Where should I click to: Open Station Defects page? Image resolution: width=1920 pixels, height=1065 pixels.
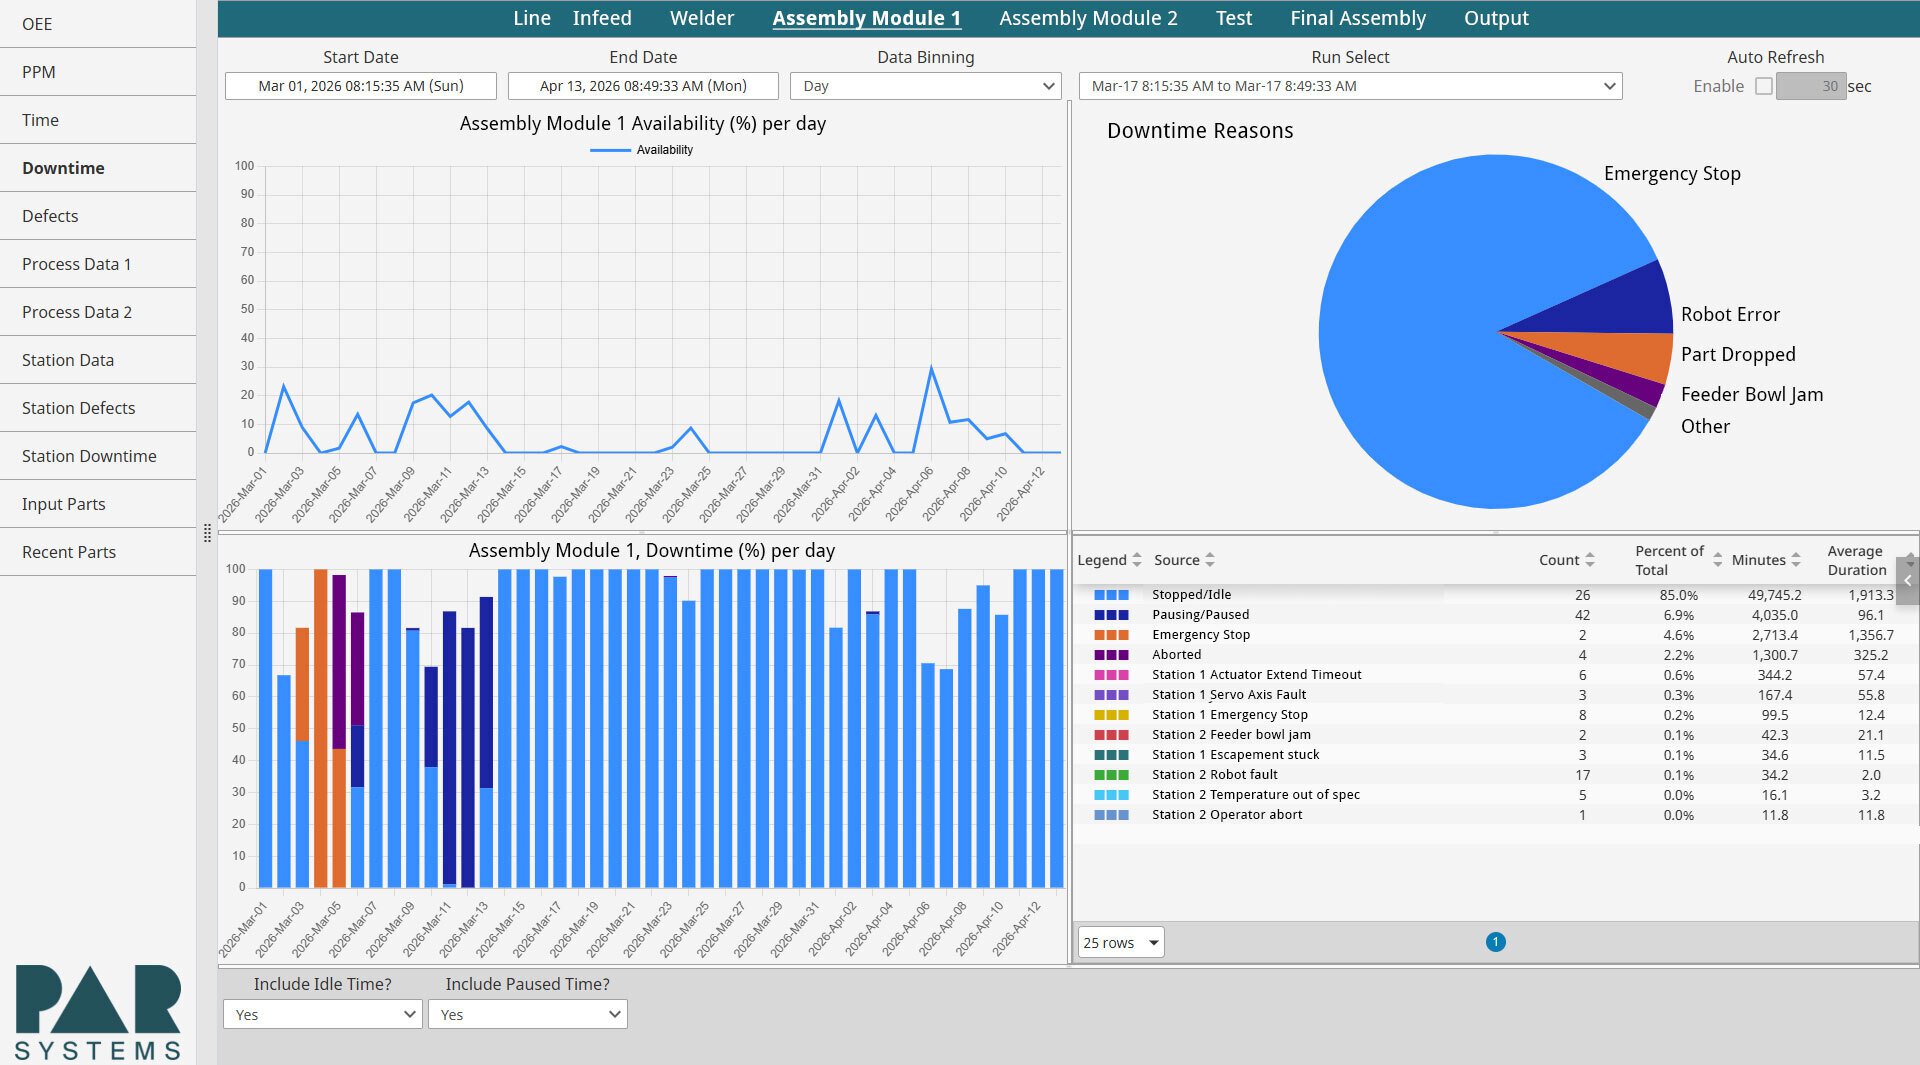click(98, 408)
